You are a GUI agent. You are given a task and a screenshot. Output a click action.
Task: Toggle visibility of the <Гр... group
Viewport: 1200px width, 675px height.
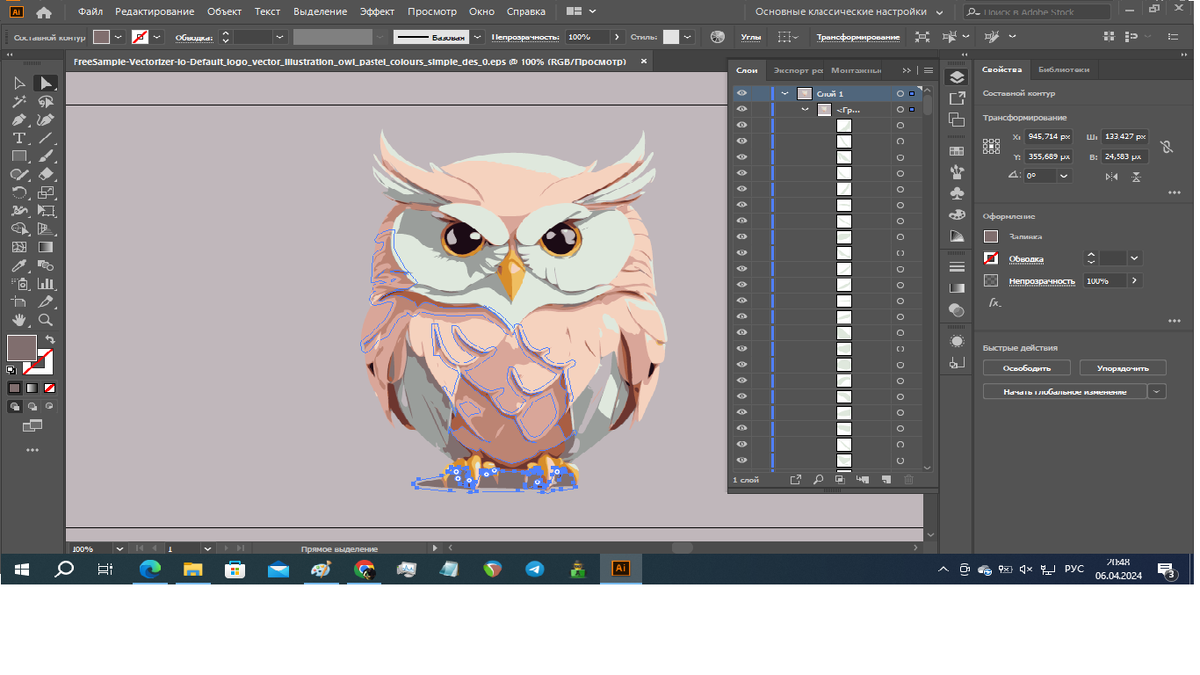click(742, 110)
